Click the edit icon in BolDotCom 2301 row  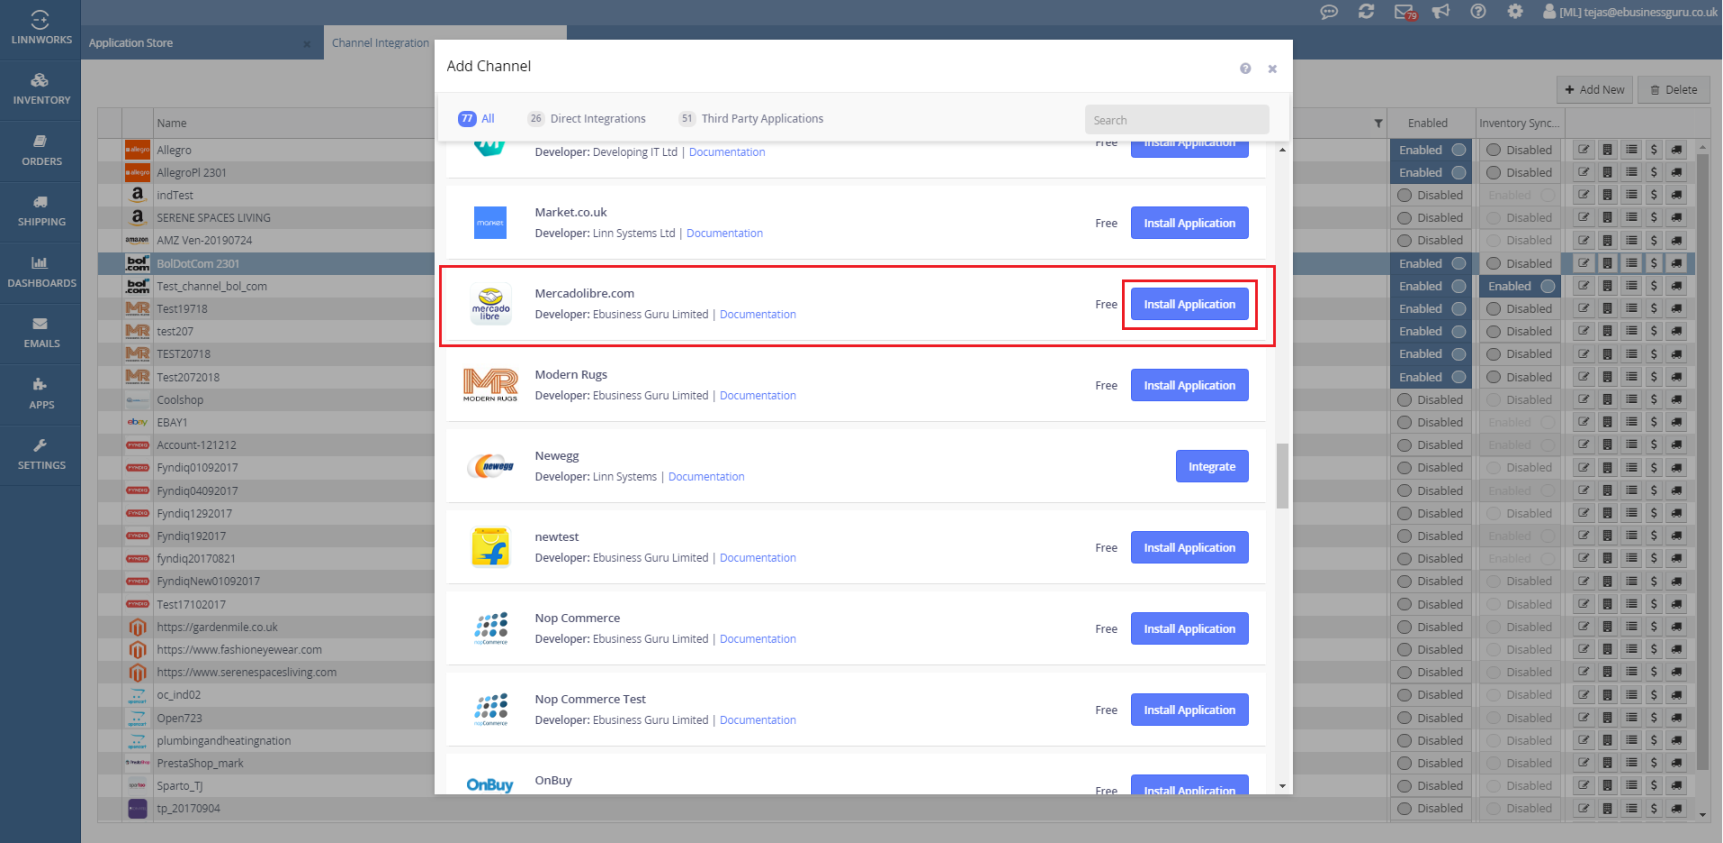click(1584, 263)
